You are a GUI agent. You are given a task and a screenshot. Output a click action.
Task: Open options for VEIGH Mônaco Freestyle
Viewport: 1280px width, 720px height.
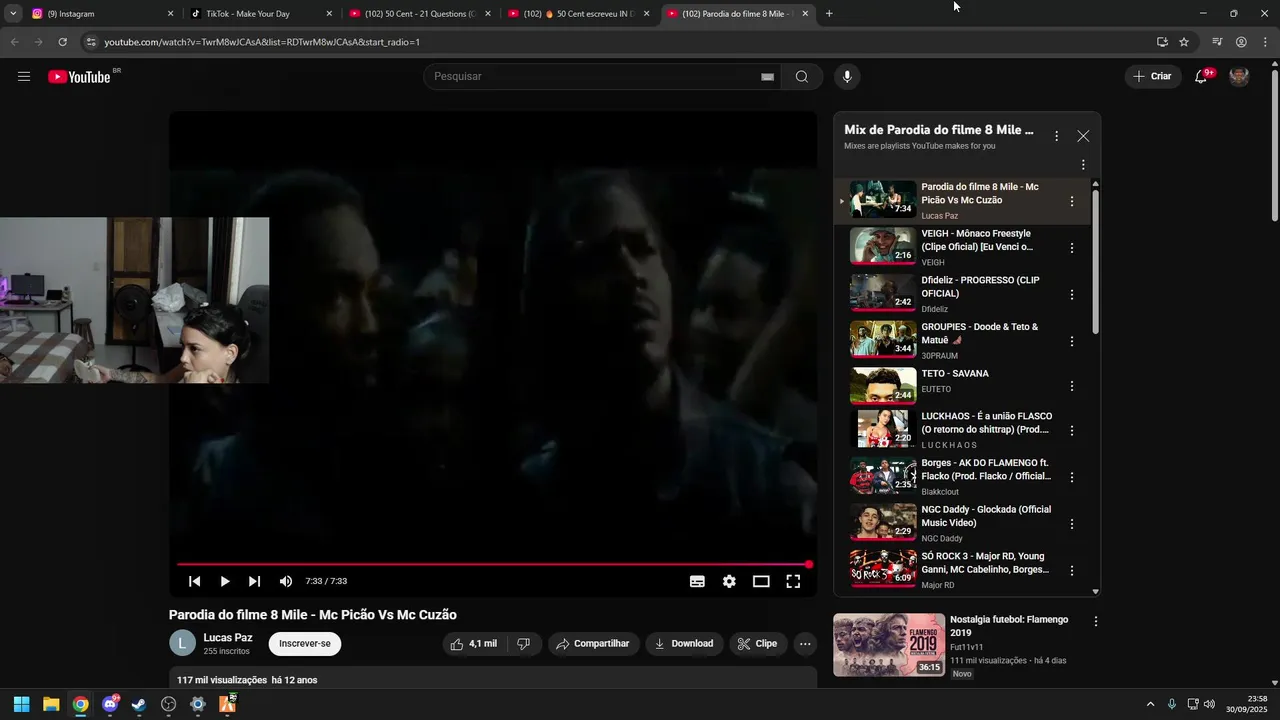tap(1072, 248)
